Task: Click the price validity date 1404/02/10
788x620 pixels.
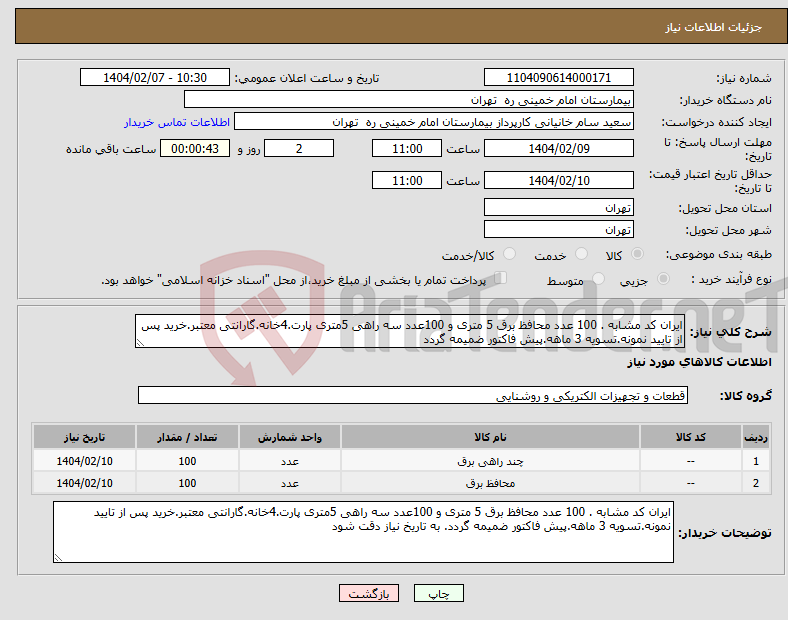Action: pyautogui.click(x=558, y=180)
